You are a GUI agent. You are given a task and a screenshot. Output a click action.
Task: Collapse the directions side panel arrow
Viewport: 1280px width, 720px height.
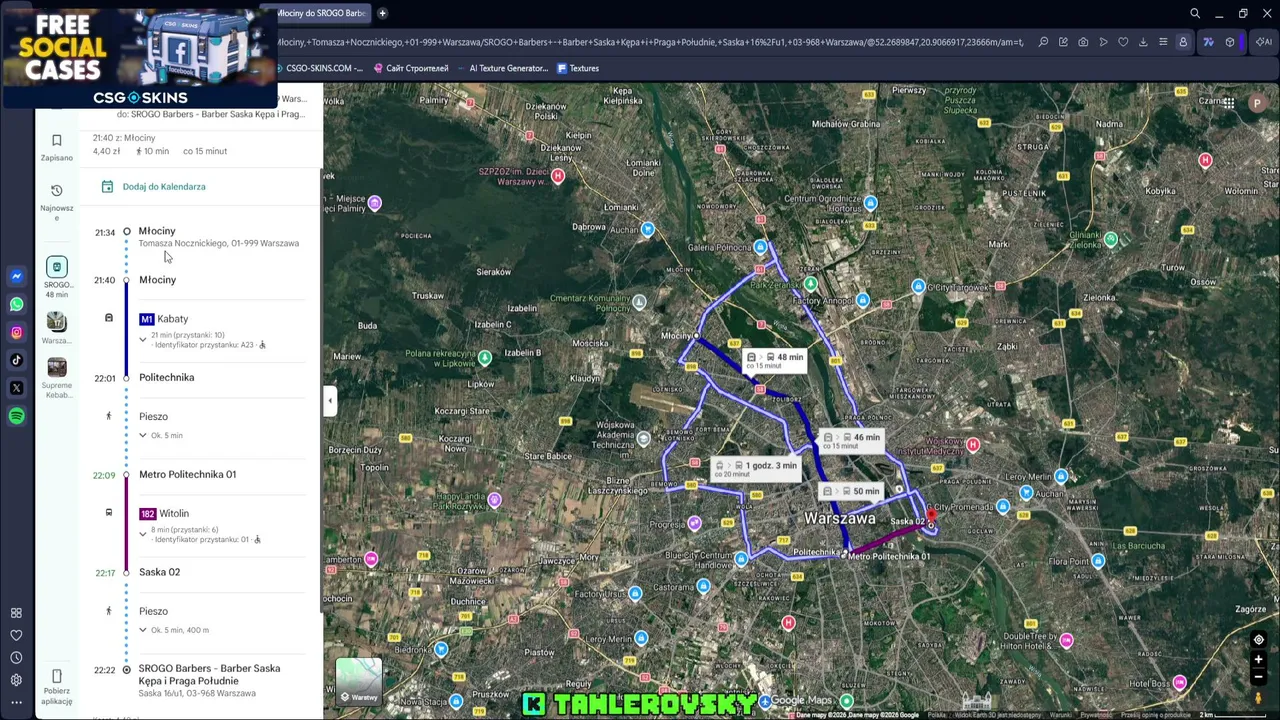[330, 401]
